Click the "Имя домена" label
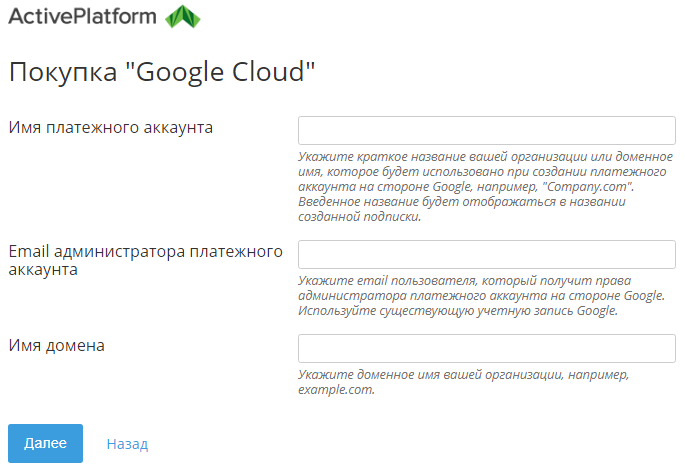 click(x=57, y=345)
